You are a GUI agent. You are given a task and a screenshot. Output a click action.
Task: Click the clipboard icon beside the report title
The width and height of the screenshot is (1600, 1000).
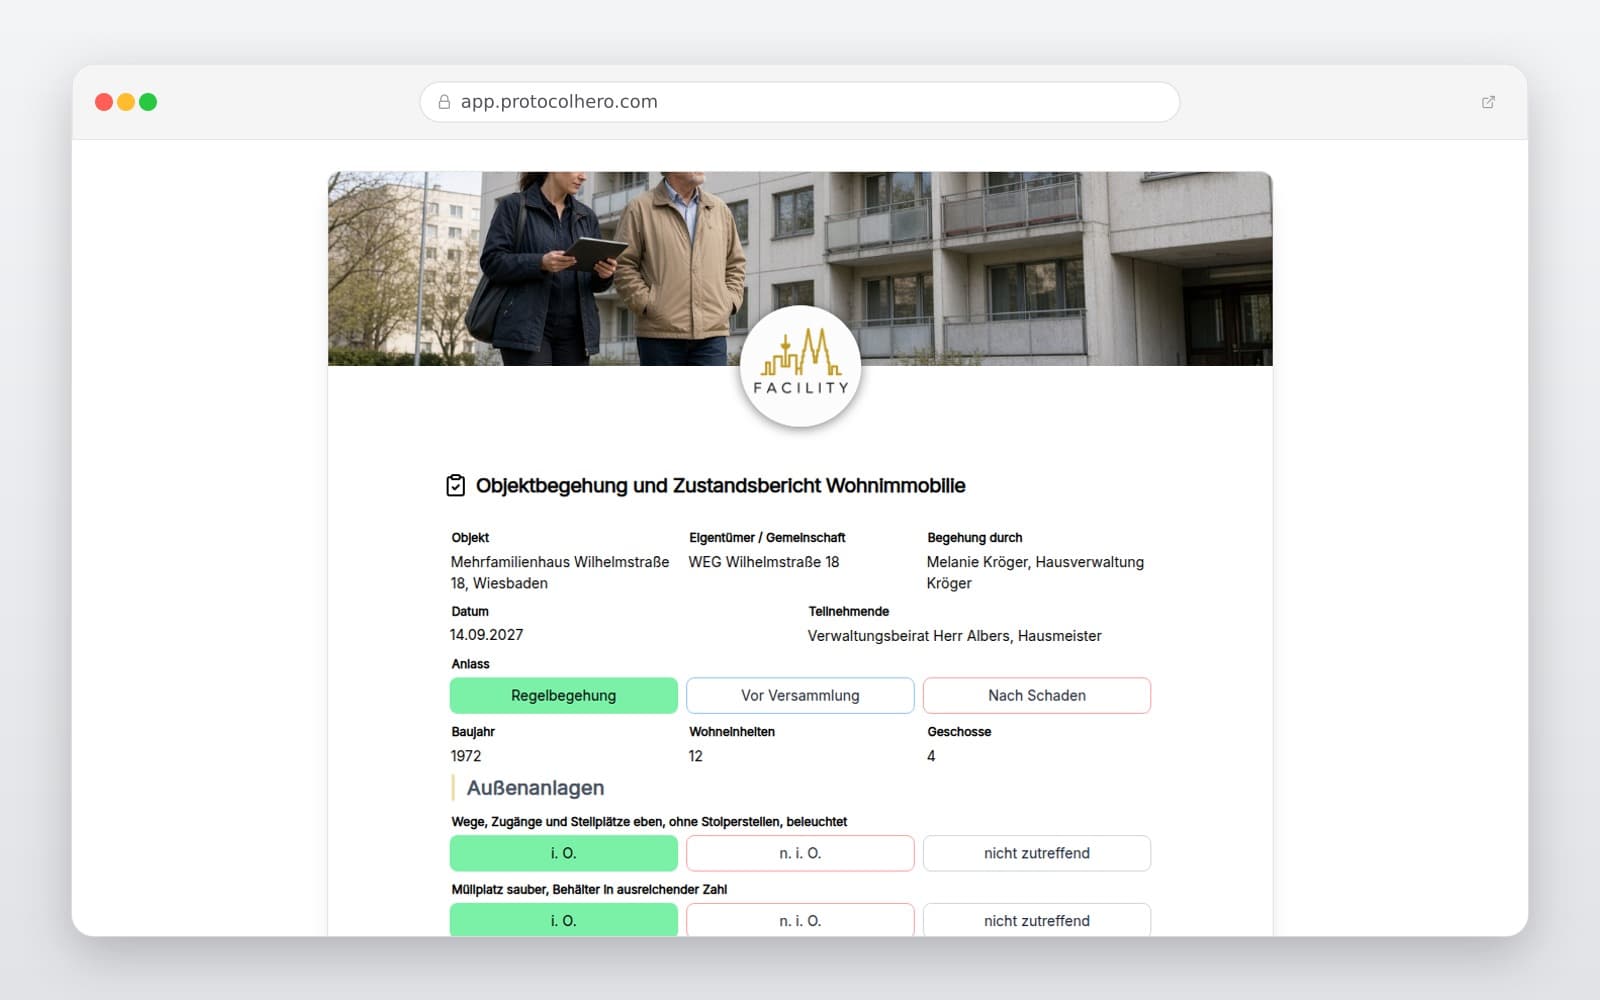(x=455, y=486)
